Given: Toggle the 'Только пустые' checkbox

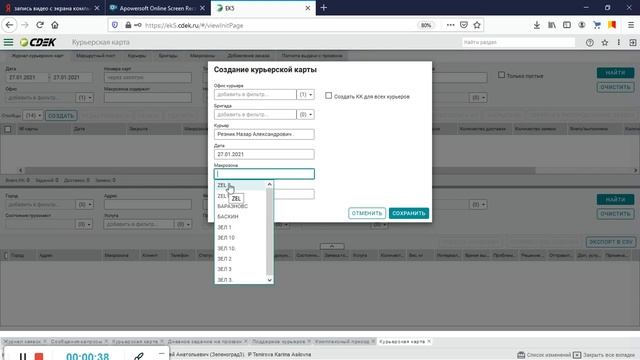Looking at the screenshot, I should (x=501, y=75).
